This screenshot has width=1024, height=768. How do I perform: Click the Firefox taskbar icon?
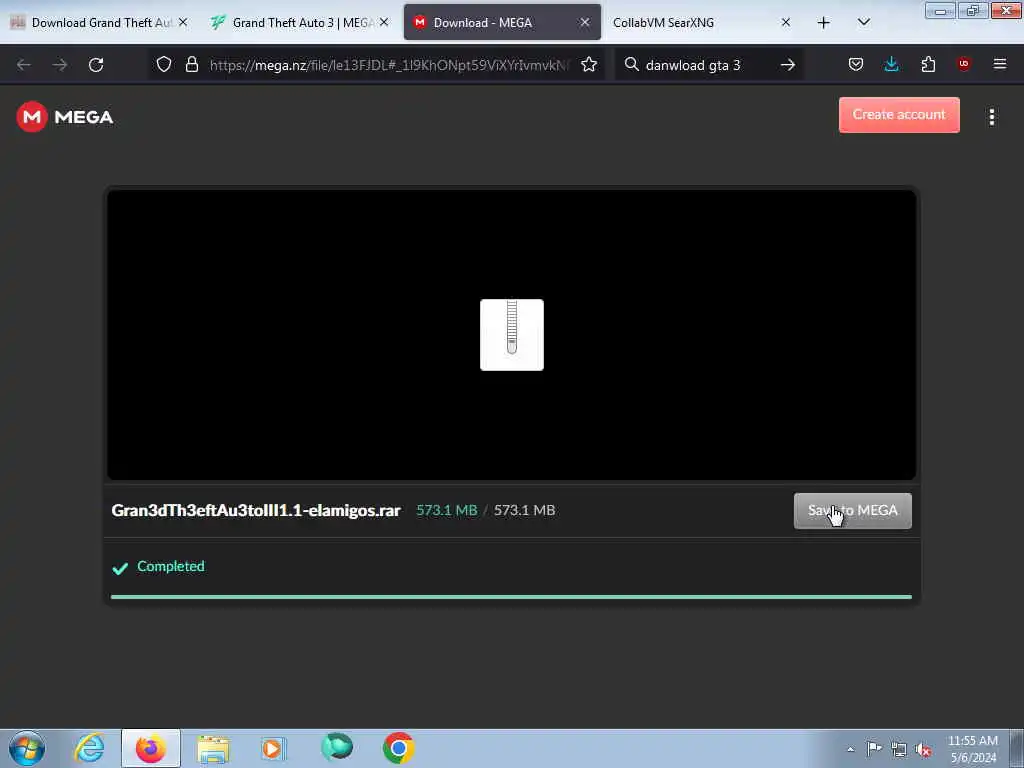(x=151, y=748)
